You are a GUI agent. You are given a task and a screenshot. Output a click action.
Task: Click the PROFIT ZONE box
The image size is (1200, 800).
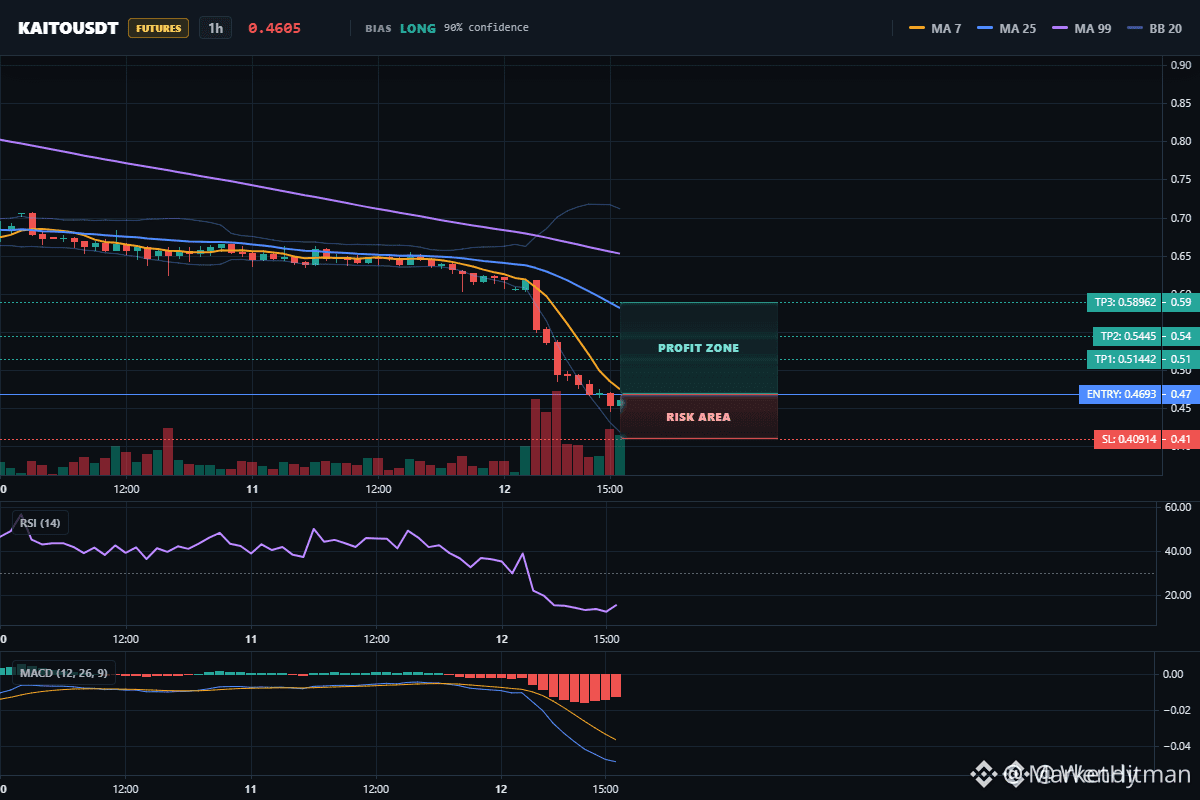point(699,348)
